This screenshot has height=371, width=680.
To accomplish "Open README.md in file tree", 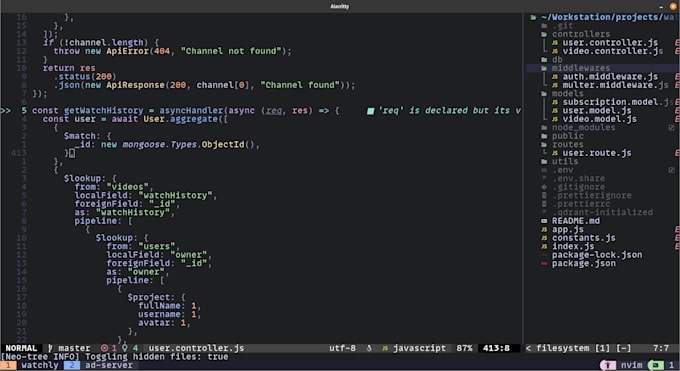I will [575, 221].
